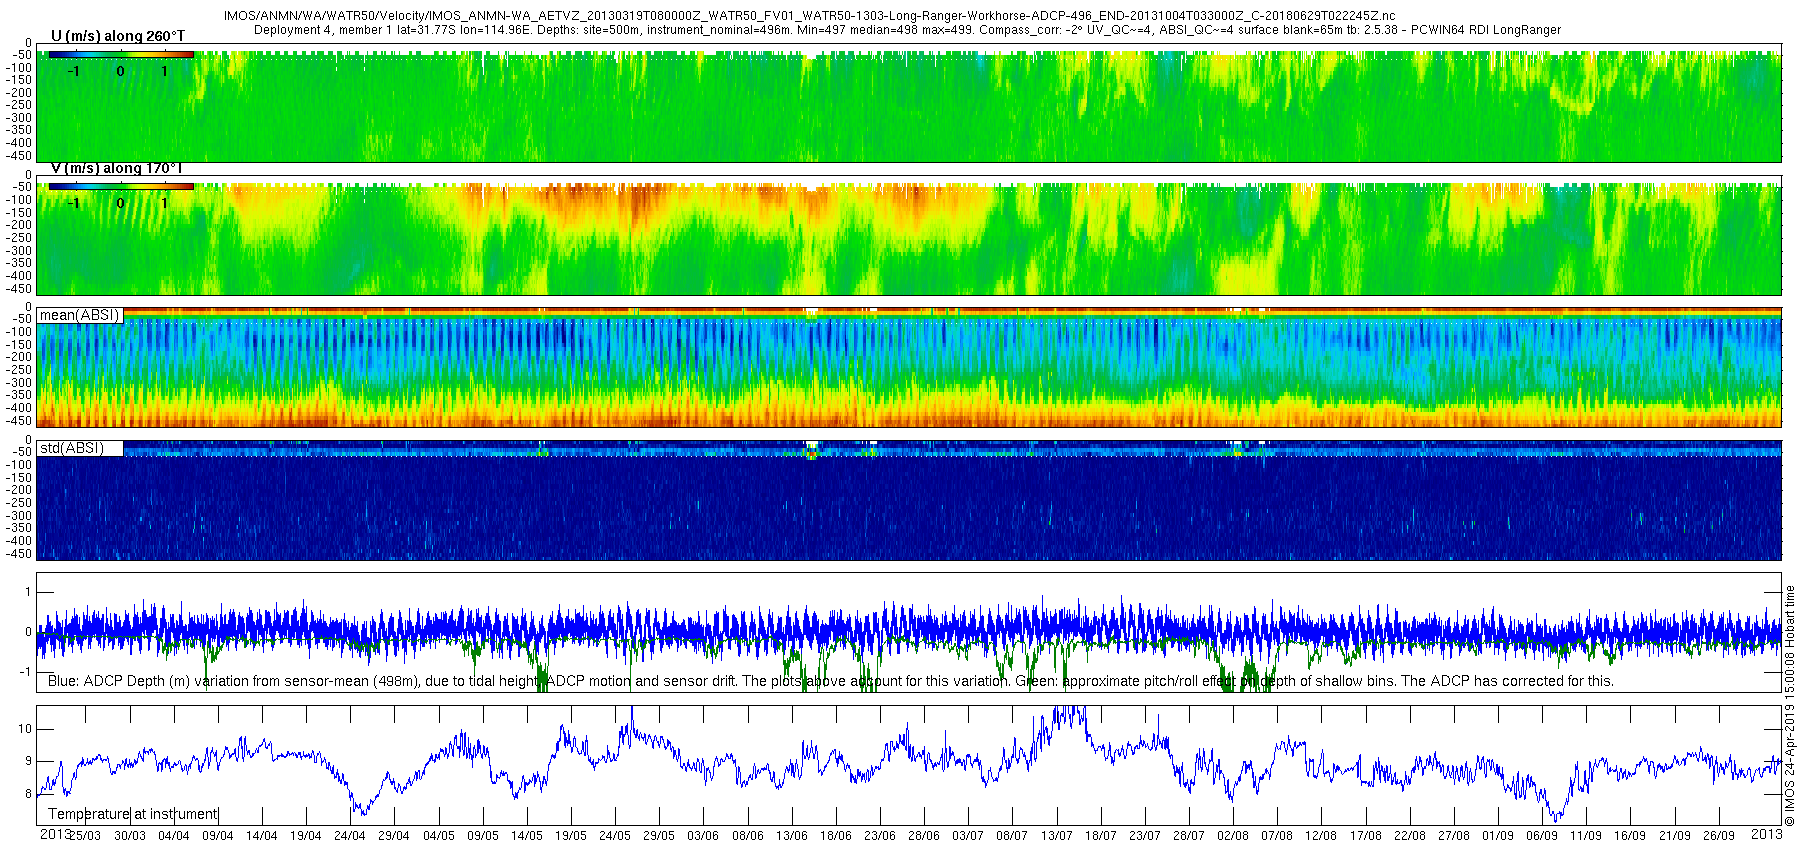Click the 23/07 date tick label
The image size is (1800, 850).
click(1144, 836)
